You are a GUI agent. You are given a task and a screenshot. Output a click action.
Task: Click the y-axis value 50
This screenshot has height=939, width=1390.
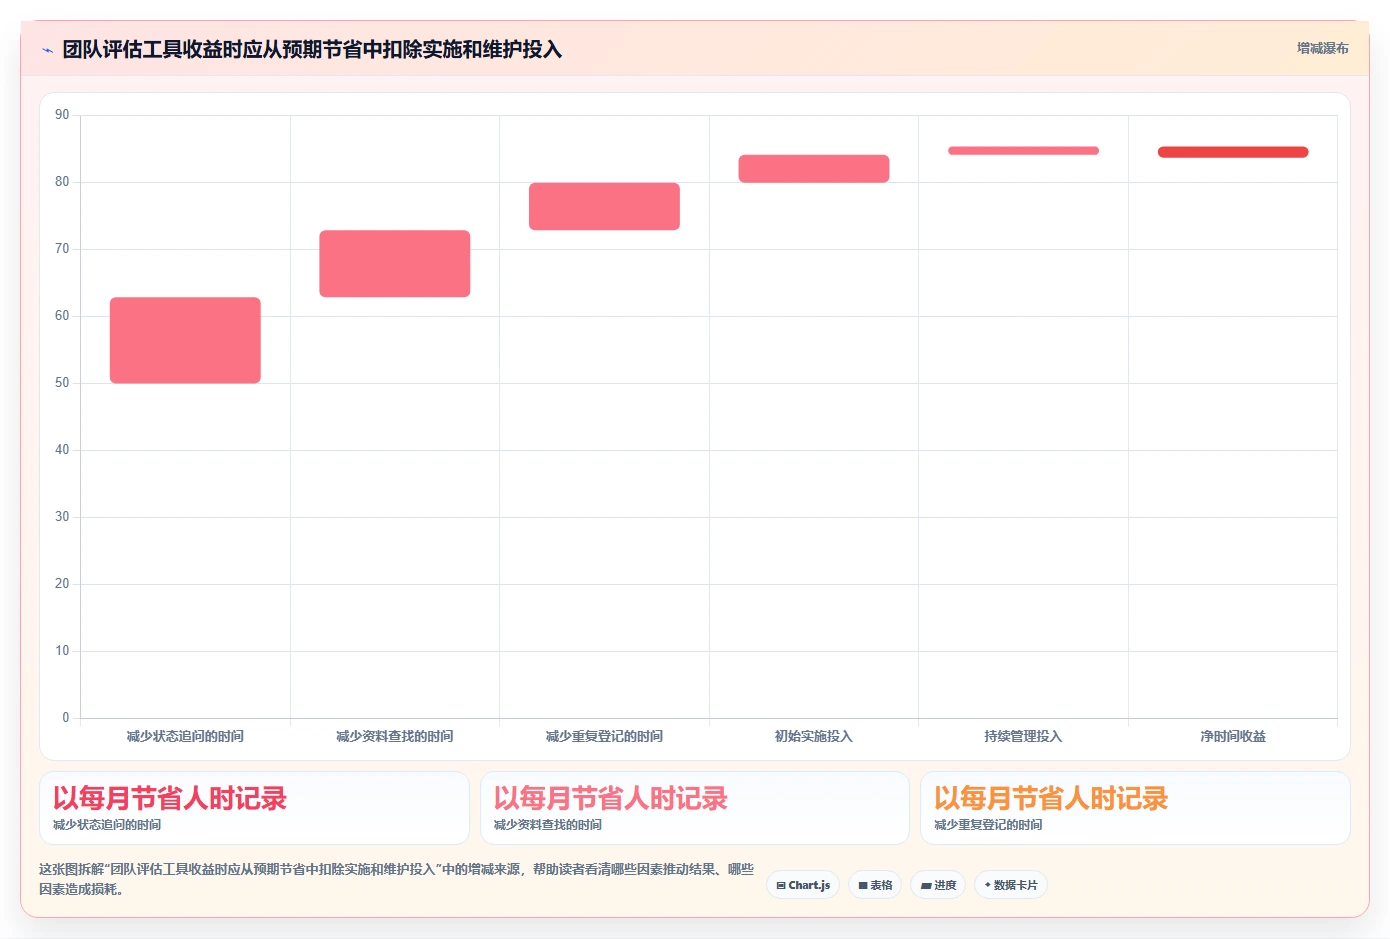pos(62,383)
